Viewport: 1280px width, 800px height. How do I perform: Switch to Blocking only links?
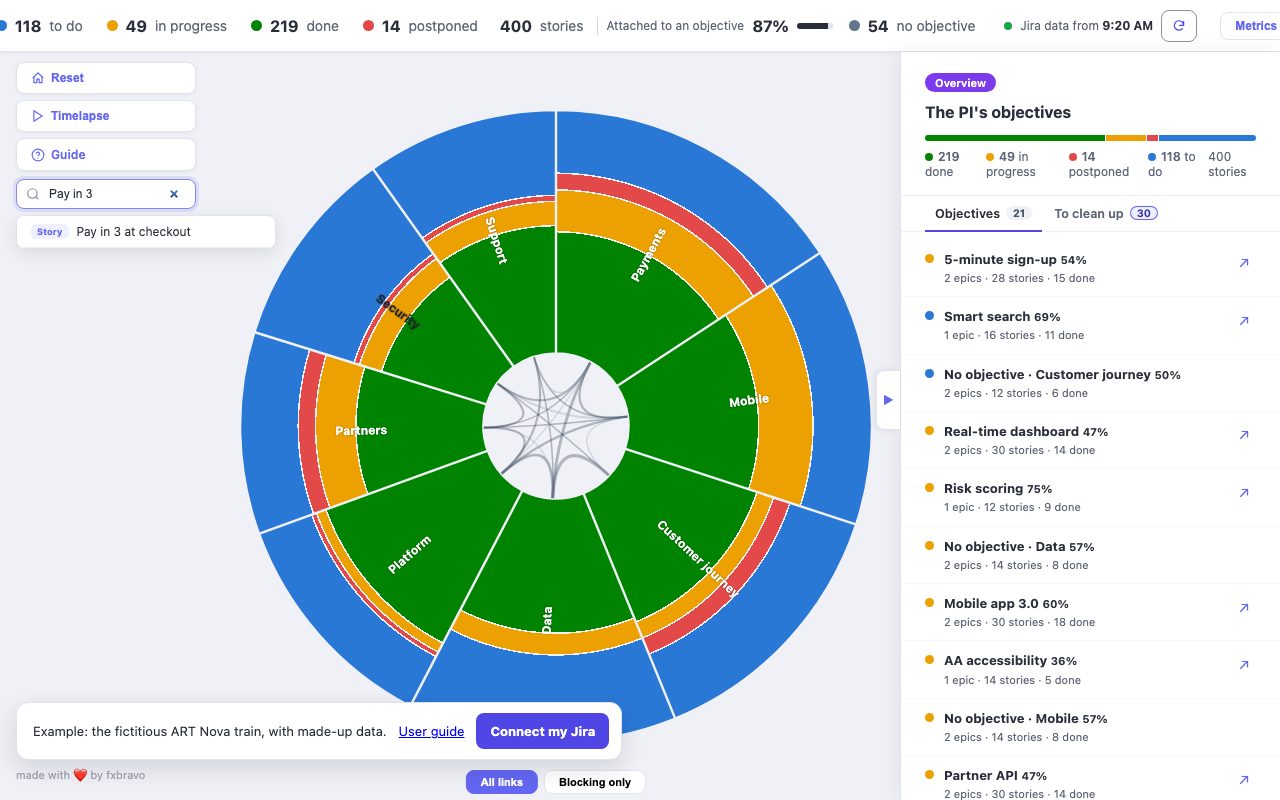pos(595,782)
